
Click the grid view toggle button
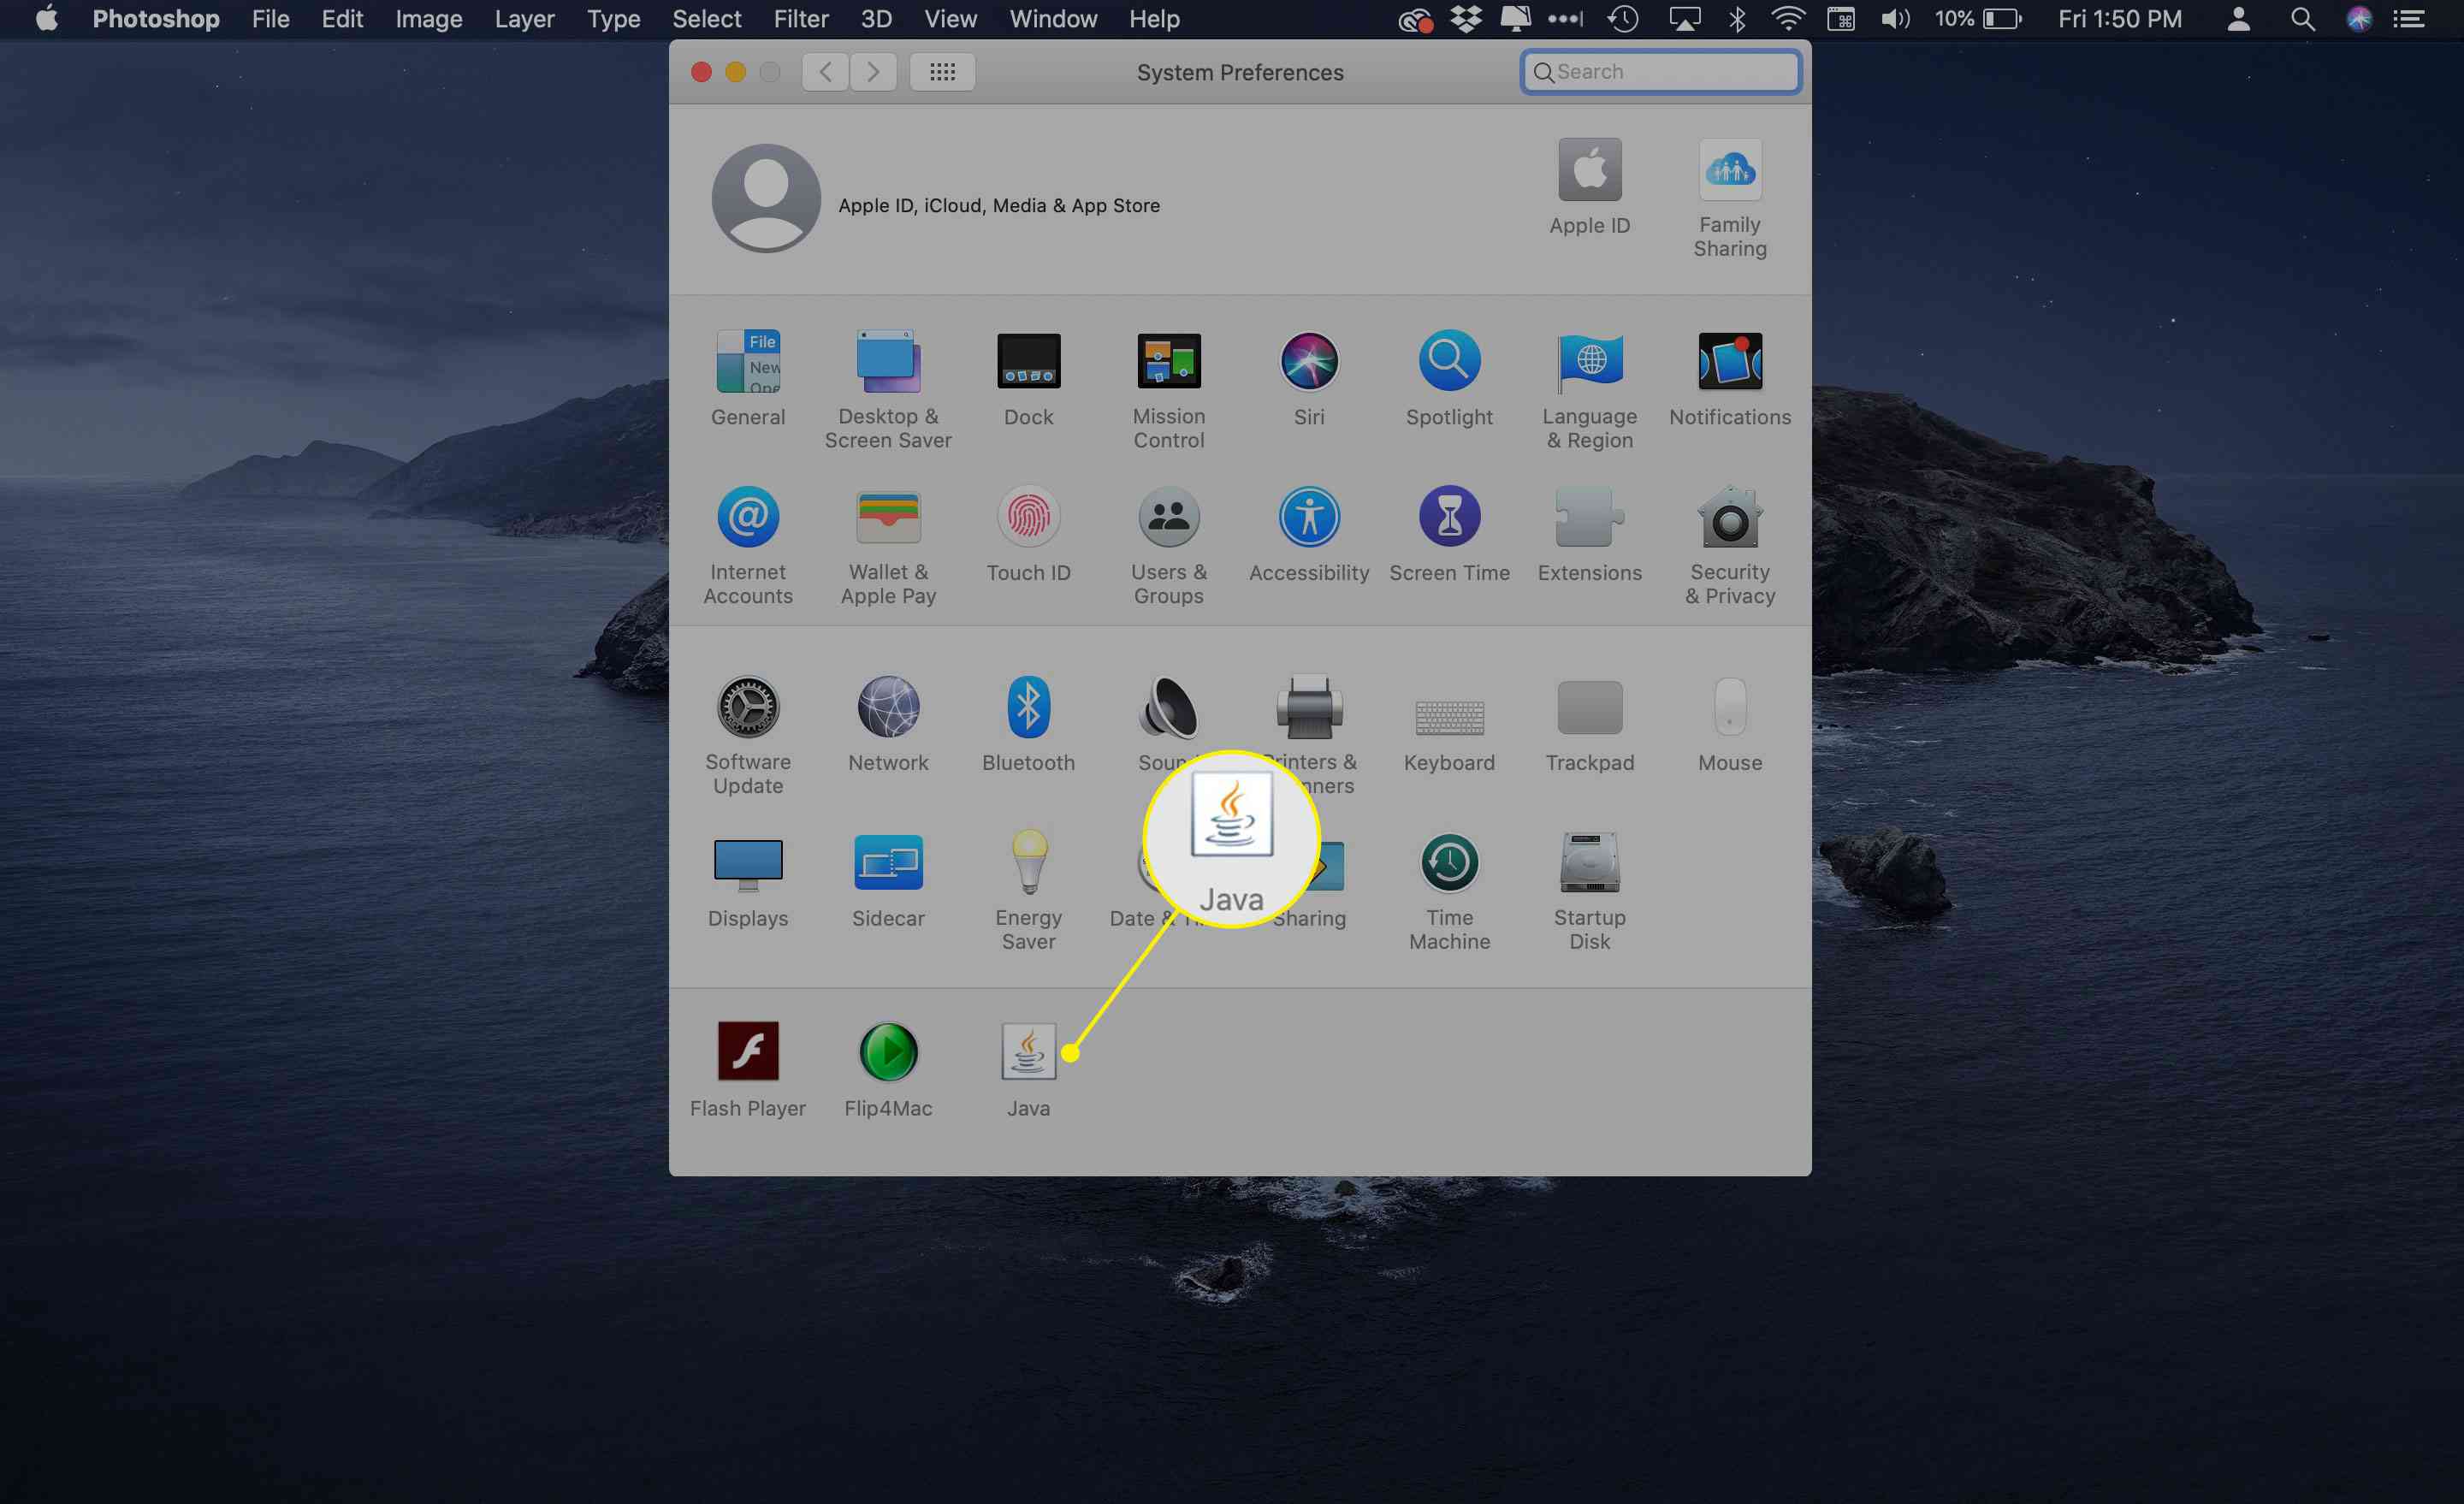(x=940, y=70)
